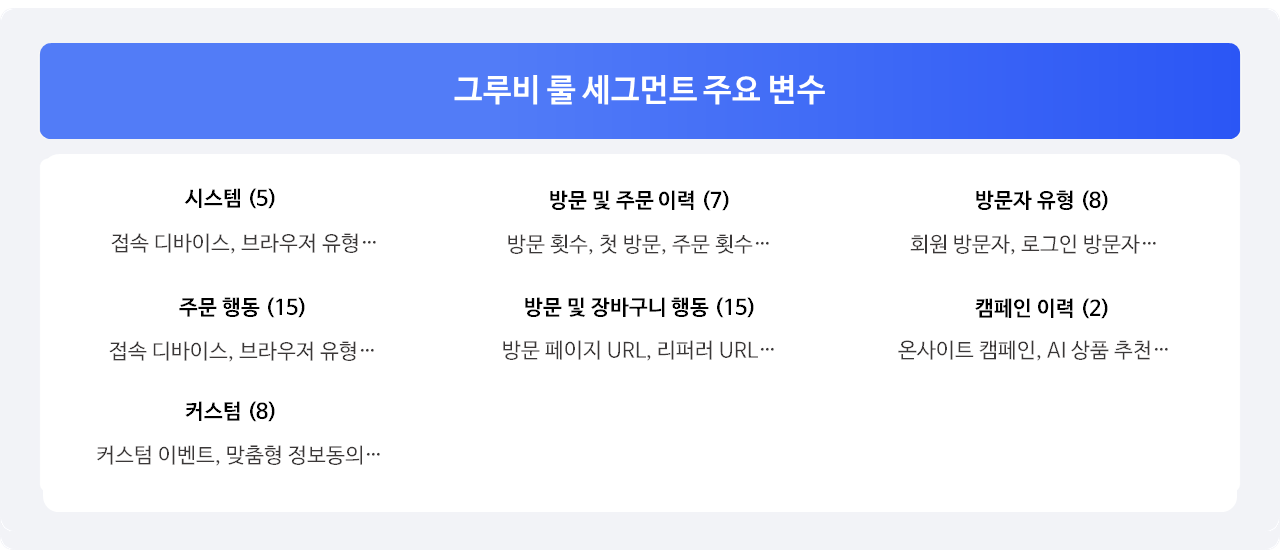The height and width of the screenshot is (555, 1280).
Task: Click 온사이트 캠페인, AI 상품 추천 text
Action: point(1024,351)
